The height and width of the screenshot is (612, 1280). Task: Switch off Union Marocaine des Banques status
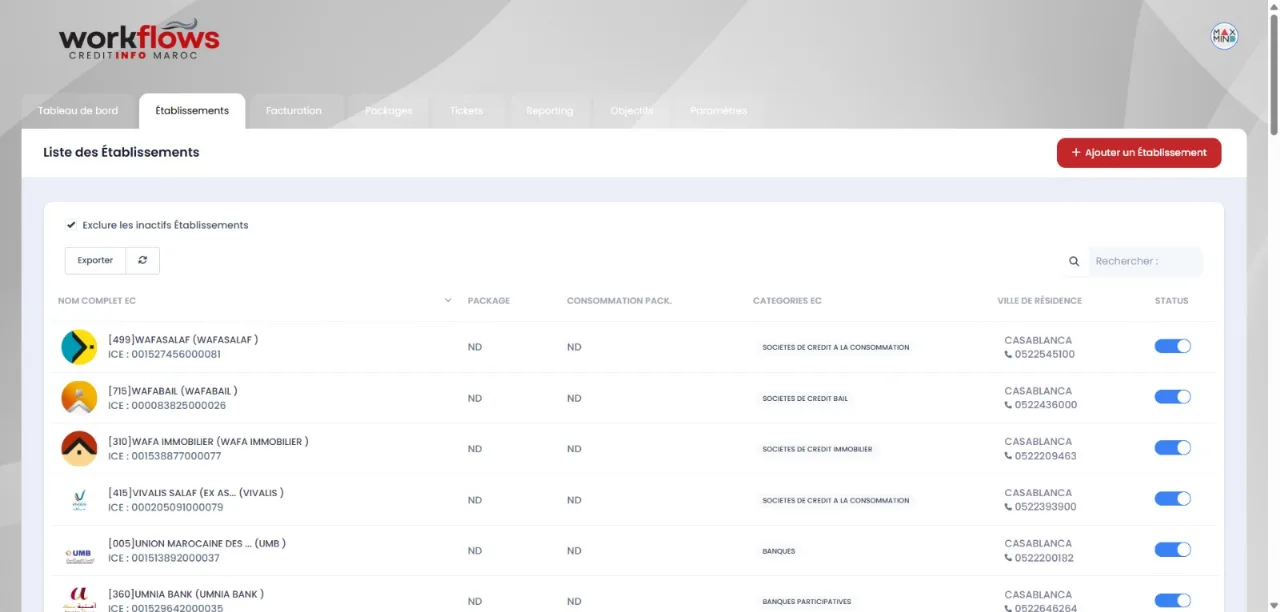point(1173,550)
